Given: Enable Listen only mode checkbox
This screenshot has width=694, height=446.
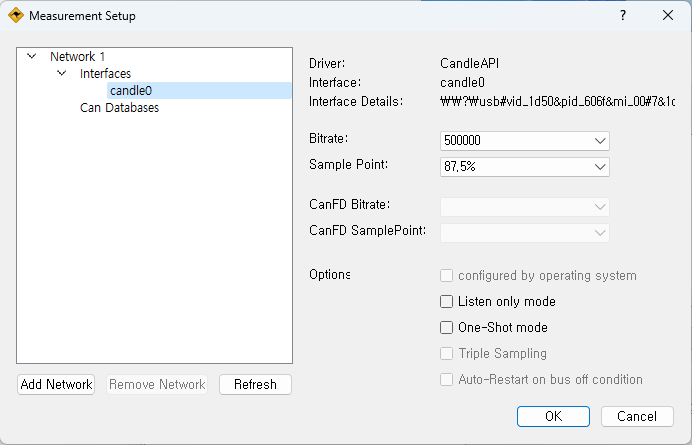Looking at the screenshot, I should tap(447, 302).
